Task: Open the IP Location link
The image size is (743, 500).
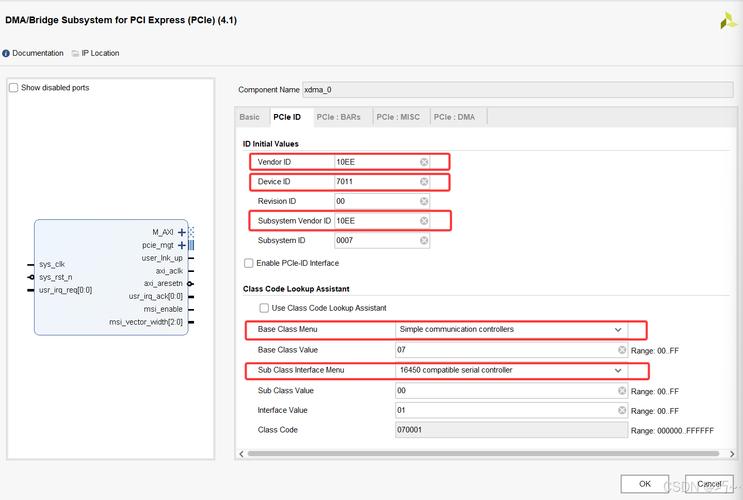Action: 100,53
